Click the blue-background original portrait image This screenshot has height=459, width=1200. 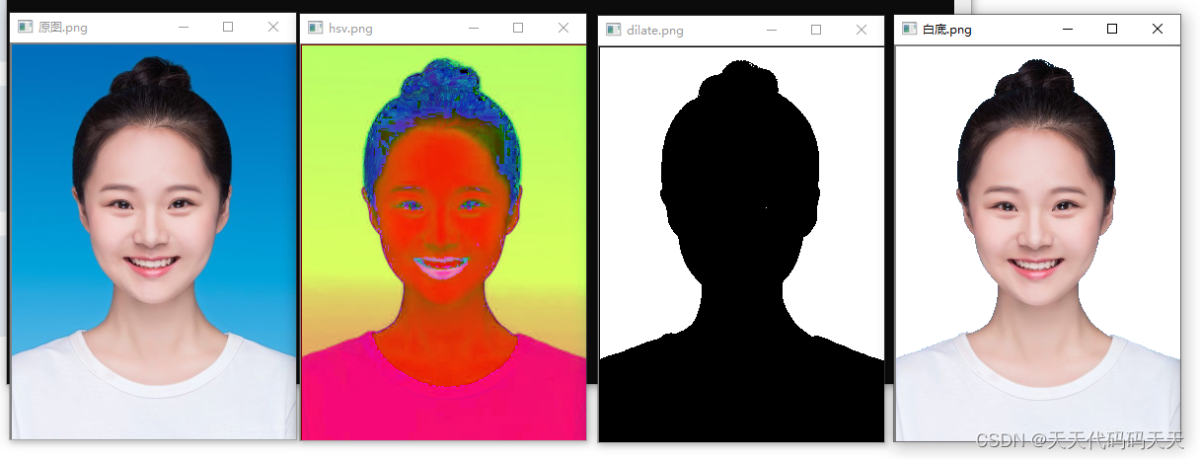coord(153,240)
